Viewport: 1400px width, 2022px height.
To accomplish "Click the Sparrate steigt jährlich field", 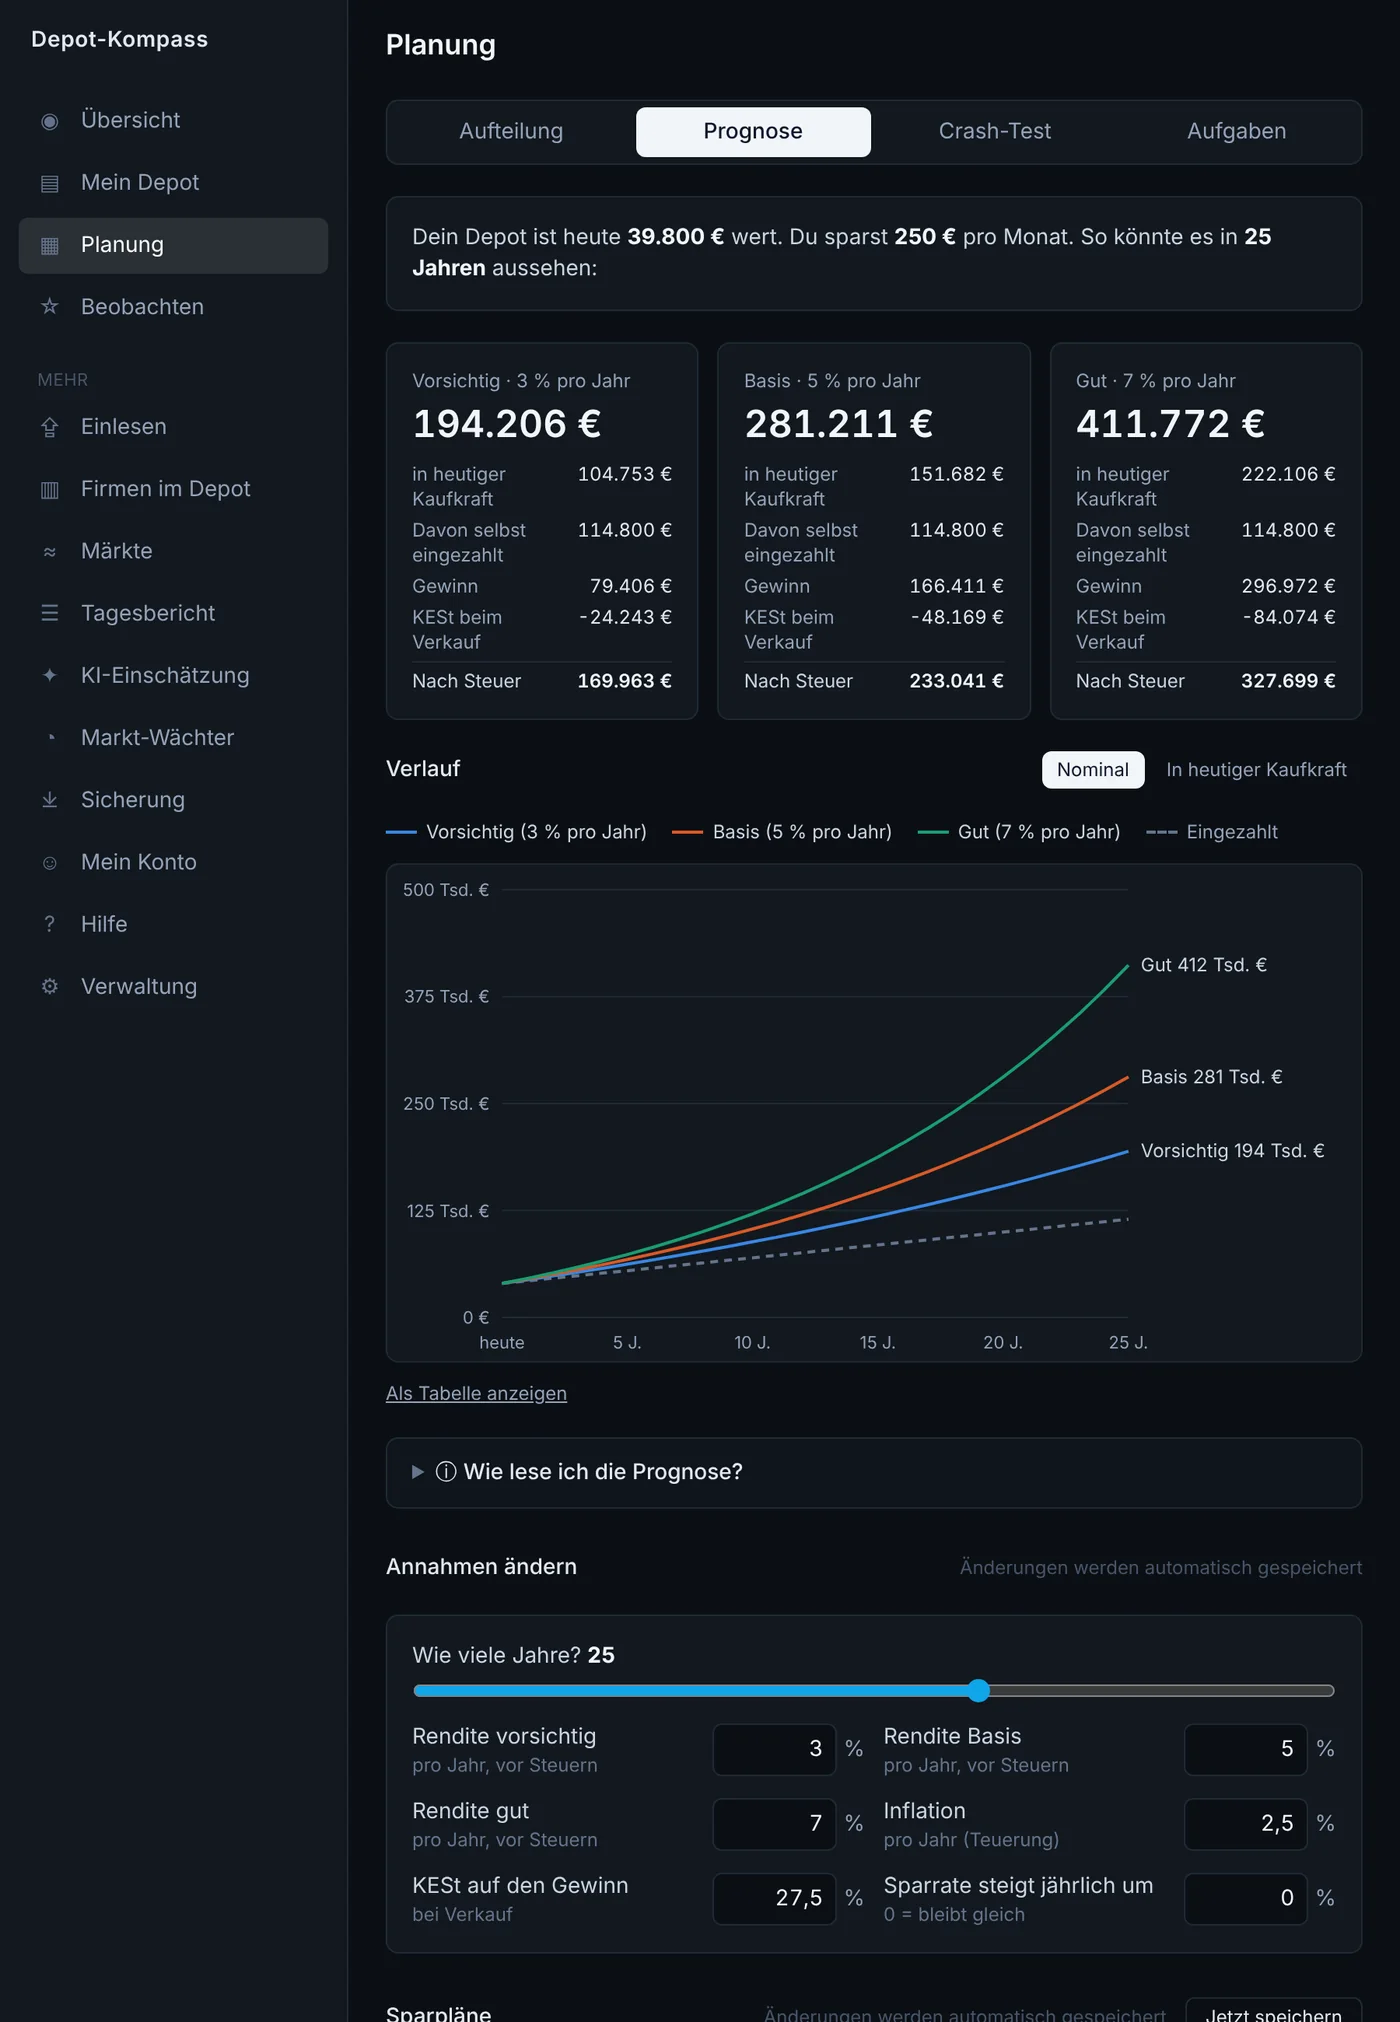I will [x=1246, y=1899].
